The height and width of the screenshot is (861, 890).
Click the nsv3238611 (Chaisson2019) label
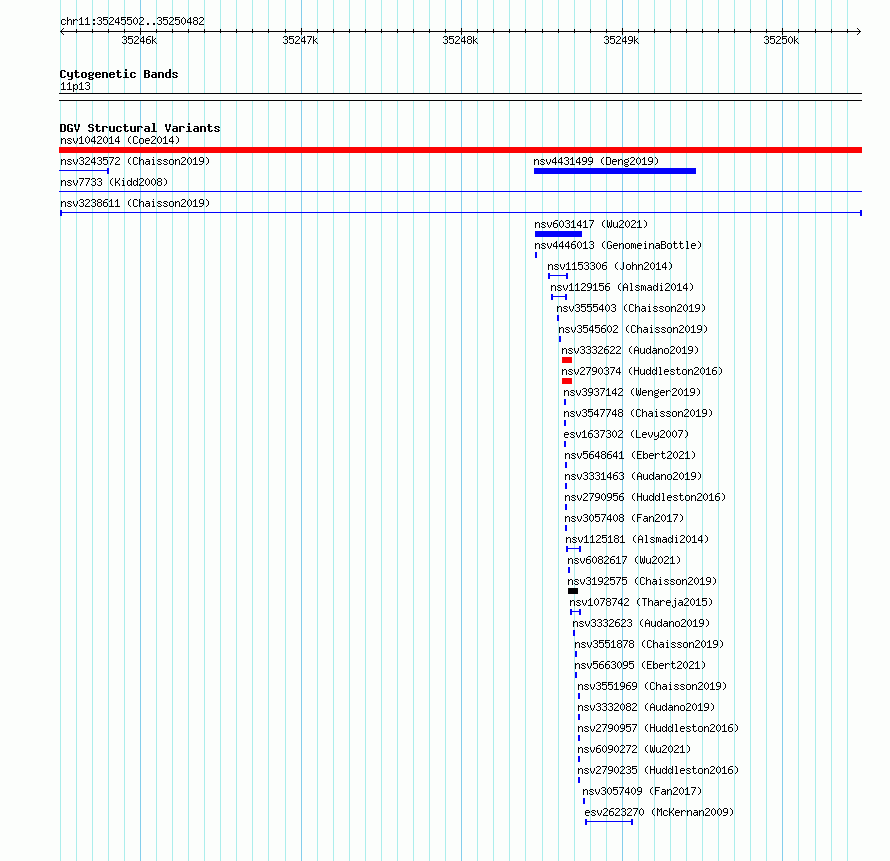[x=135, y=203]
